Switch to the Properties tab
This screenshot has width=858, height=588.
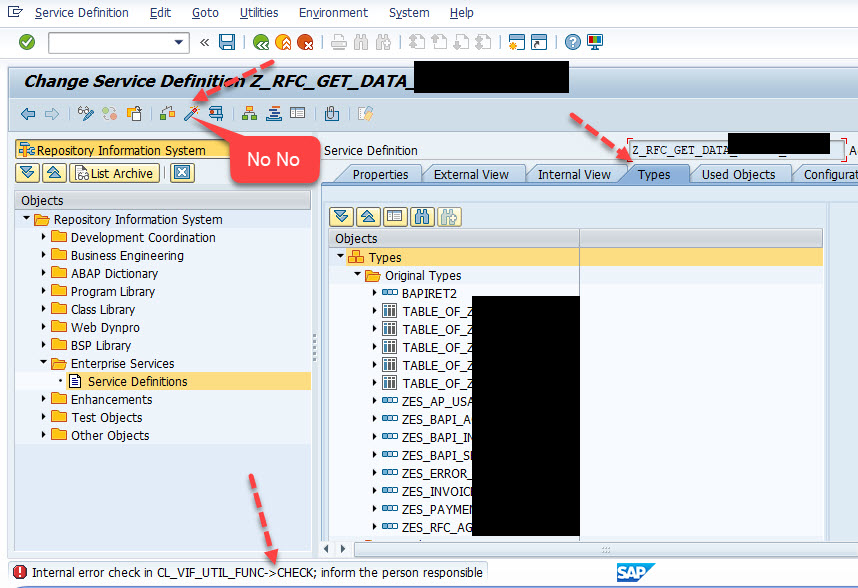(380, 174)
